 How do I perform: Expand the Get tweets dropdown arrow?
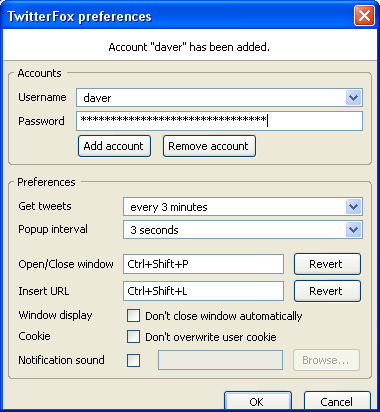(353, 207)
